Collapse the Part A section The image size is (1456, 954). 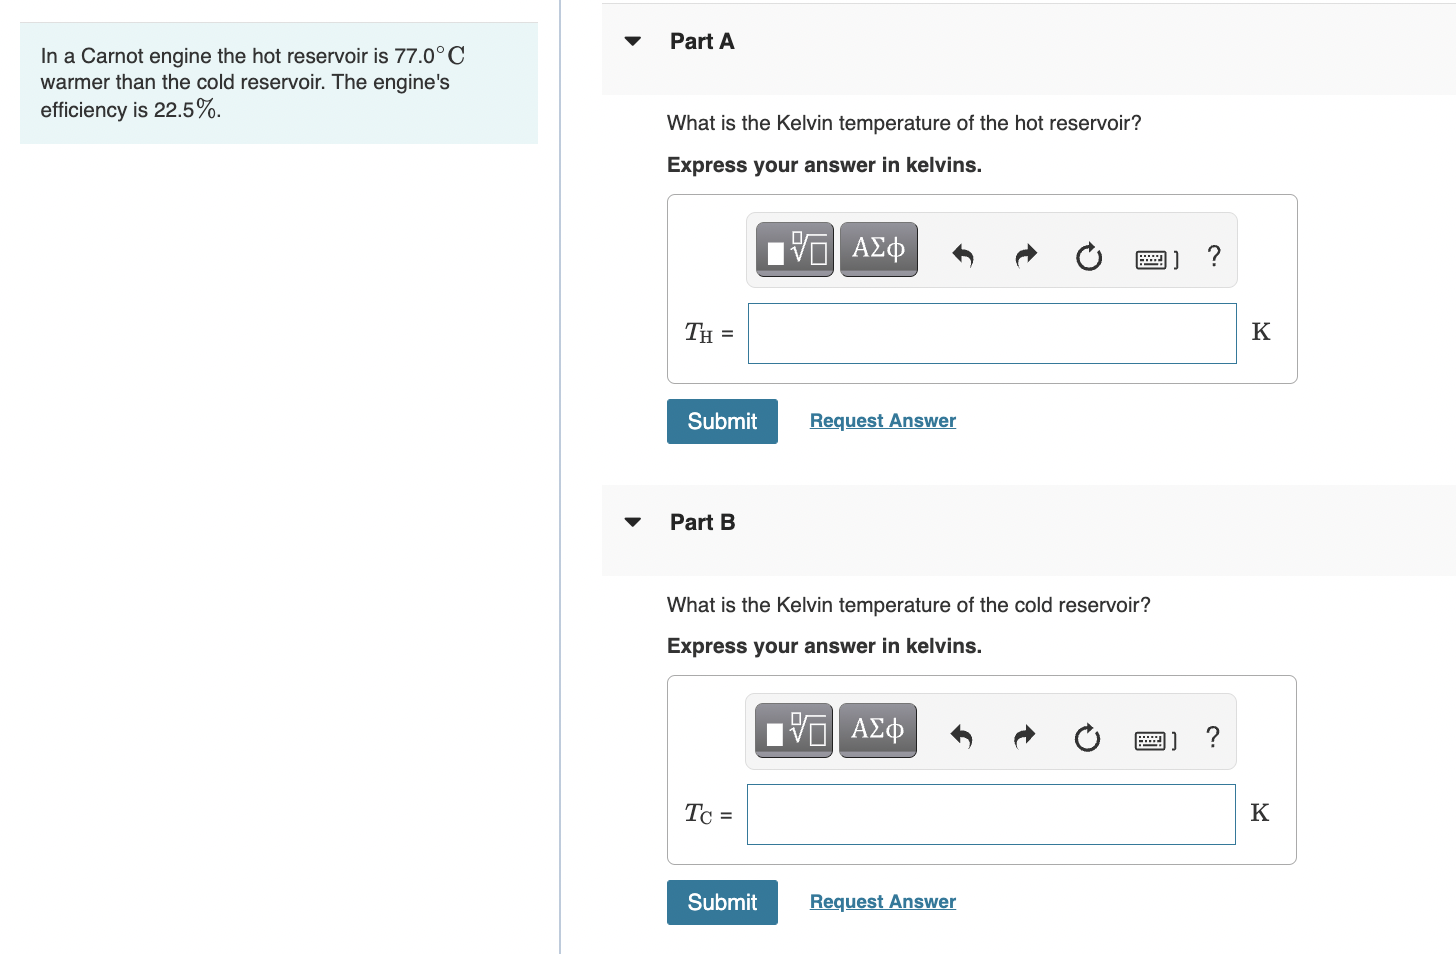pyautogui.click(x=632, y=41)
